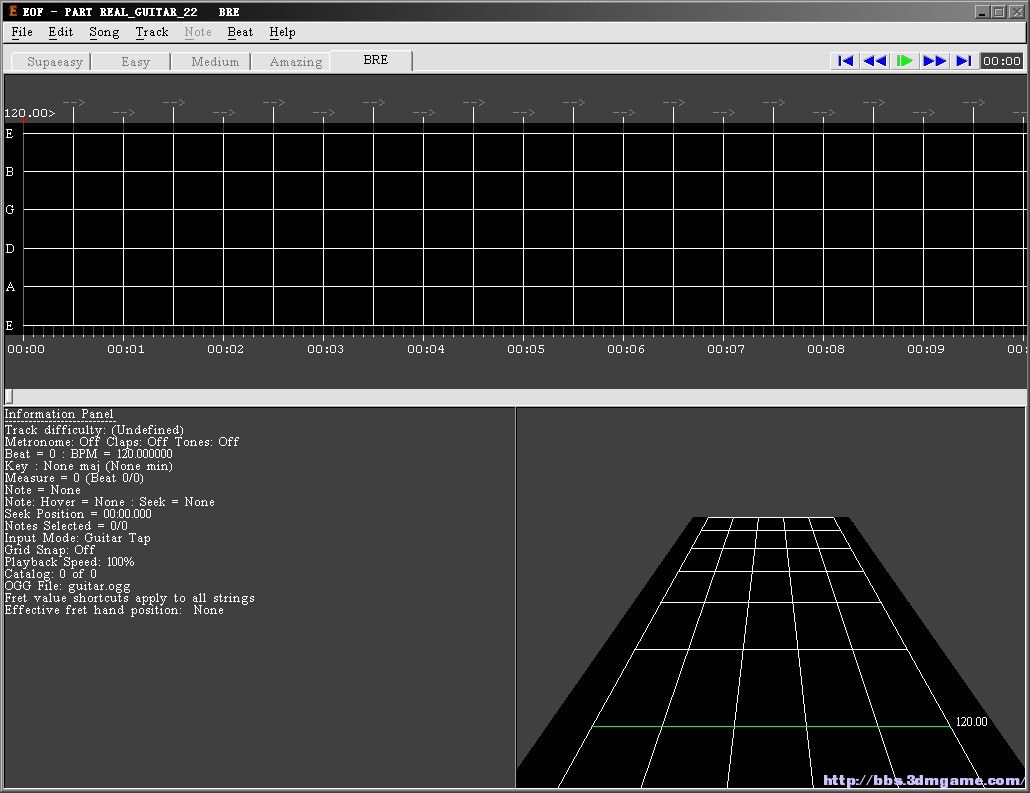Click the 'Notes Selected = 0/0' line
This screenshot has width=1030, height=793.
[x=66, y=526]
